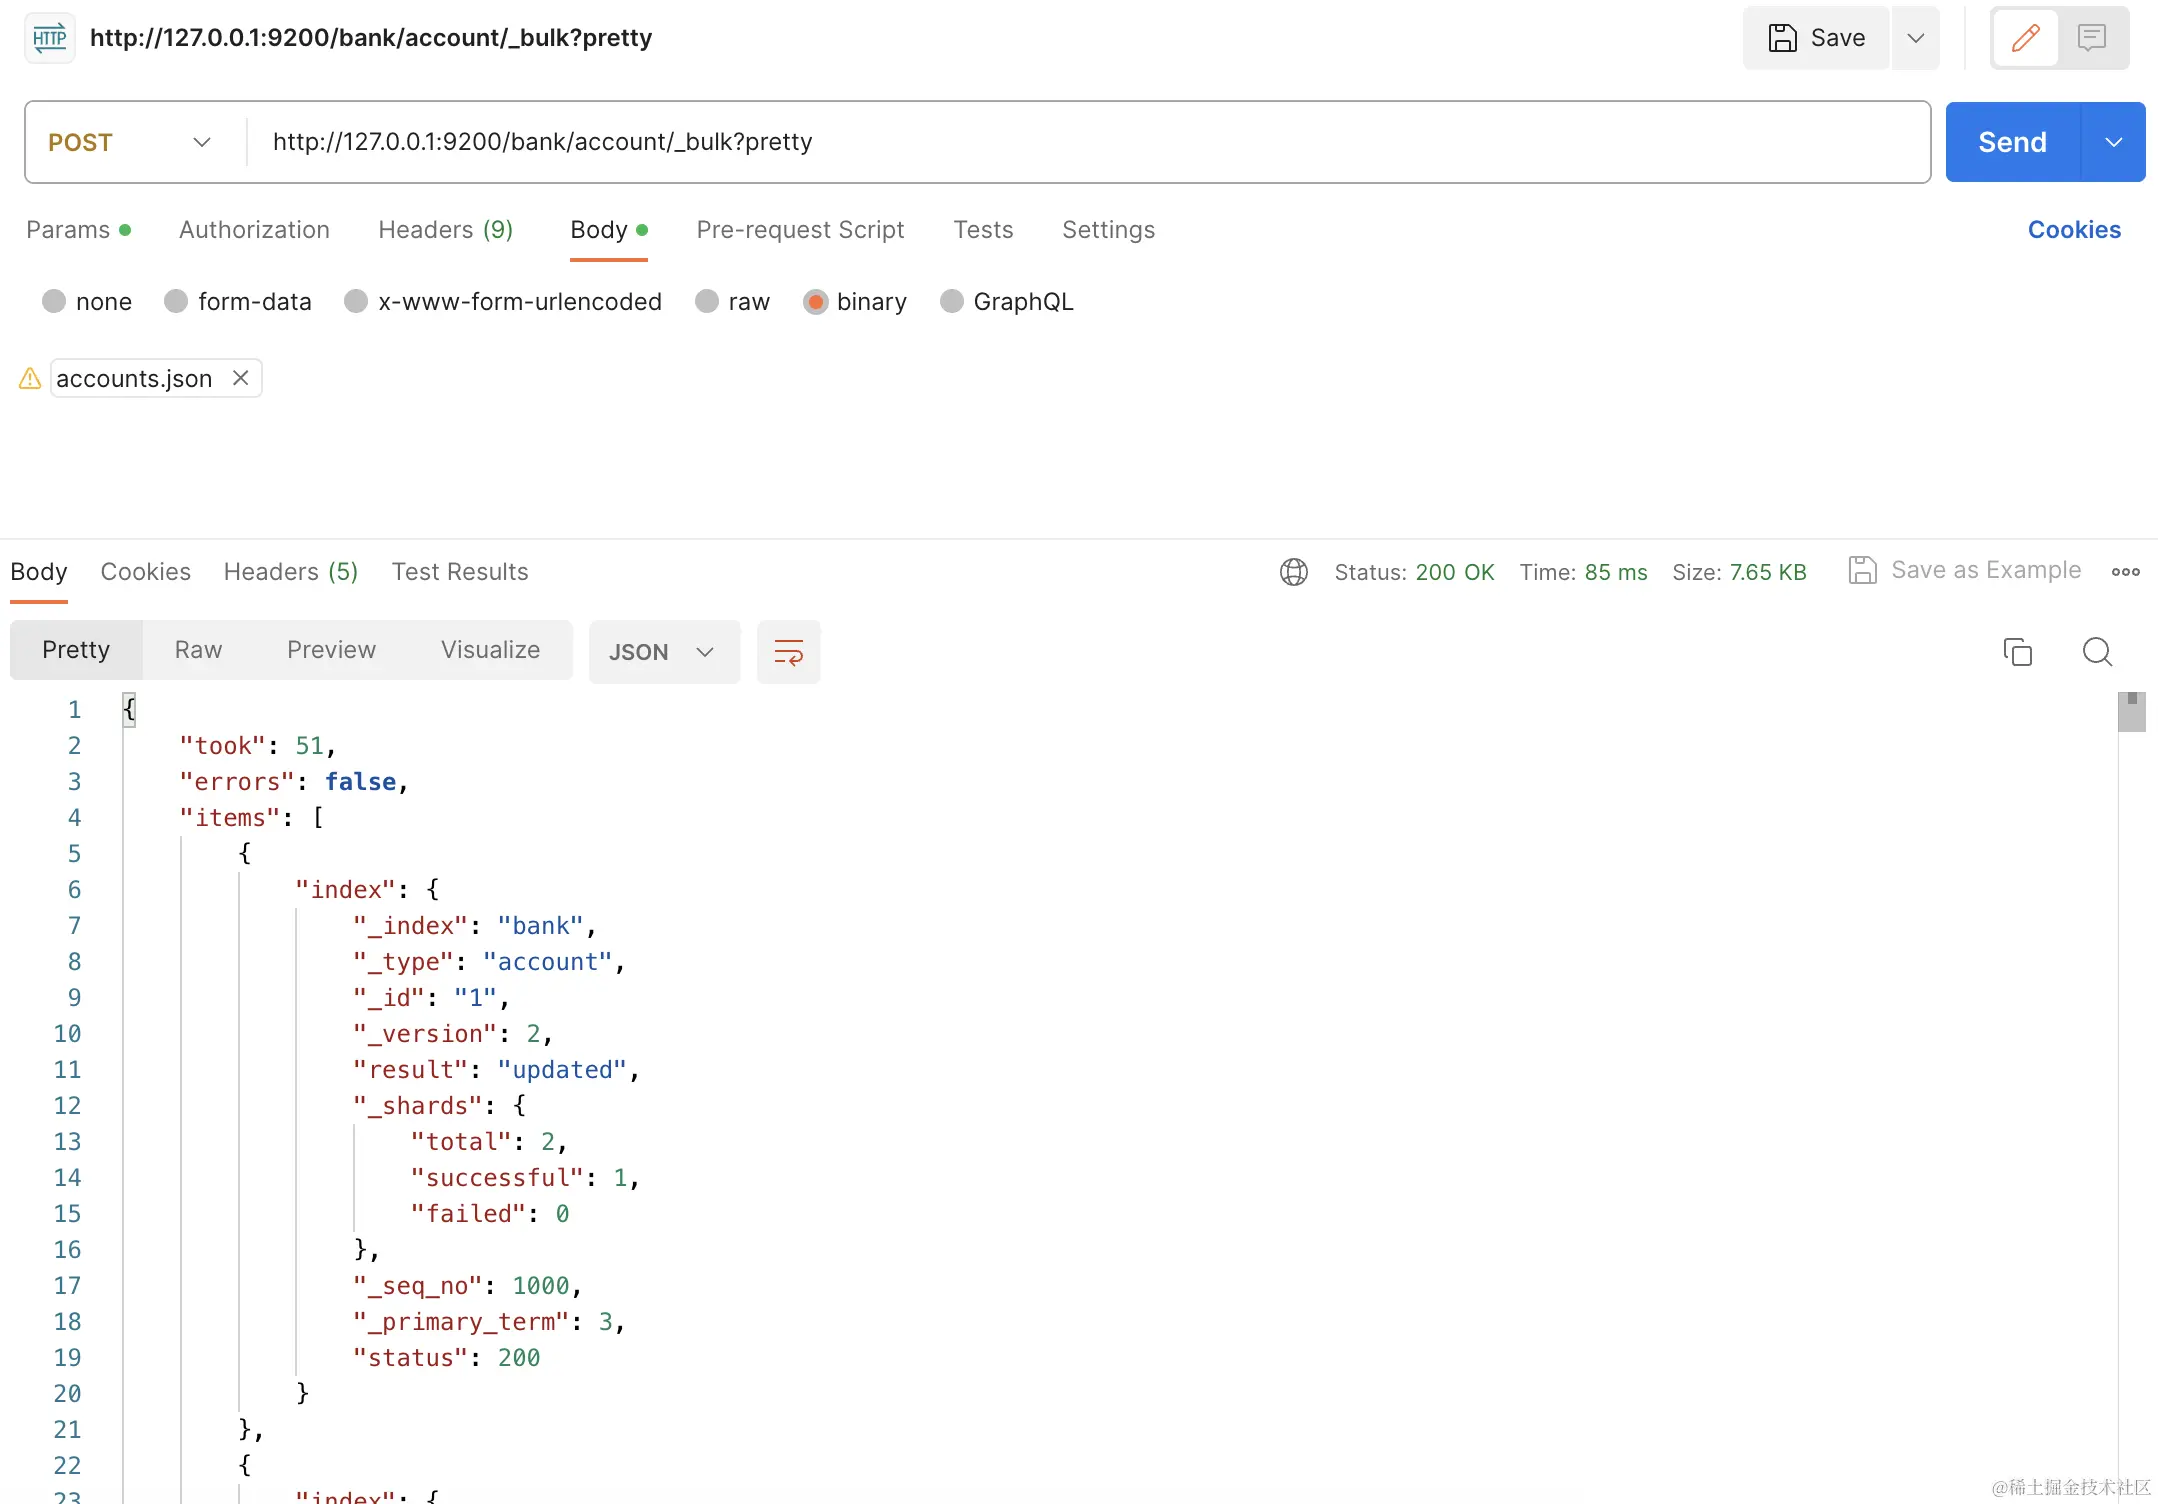Open the POST method dropdown
This screenshot has height=1504, width=2158.
pyautogui.click(x=130, y=142)
